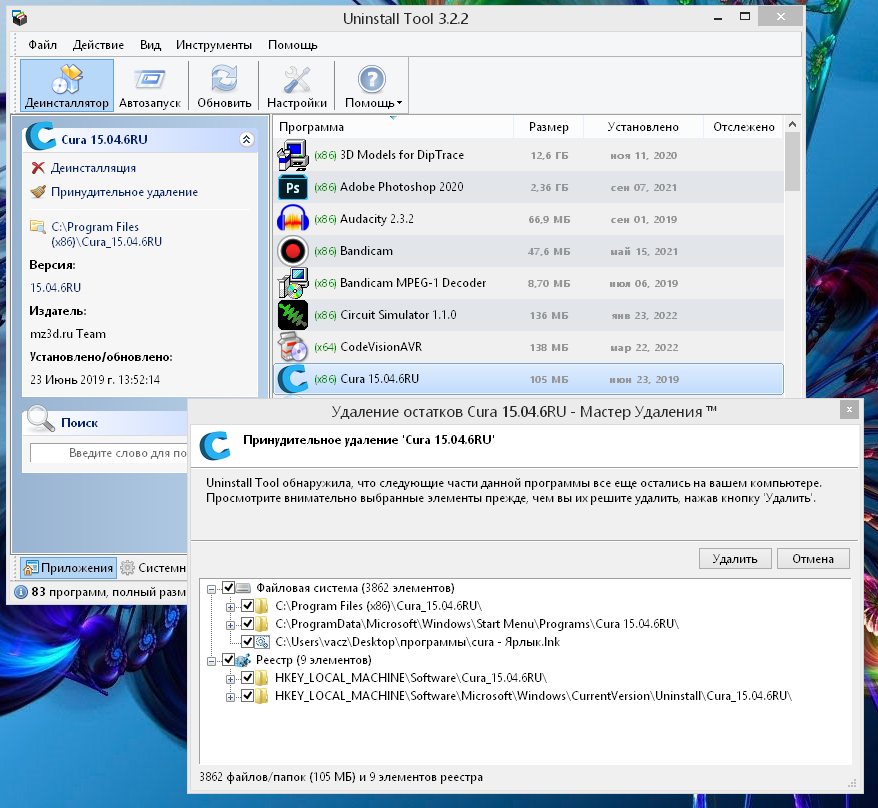Open the Инструменты menu
This screenshot has height=808, width=878.
[213, 45]
